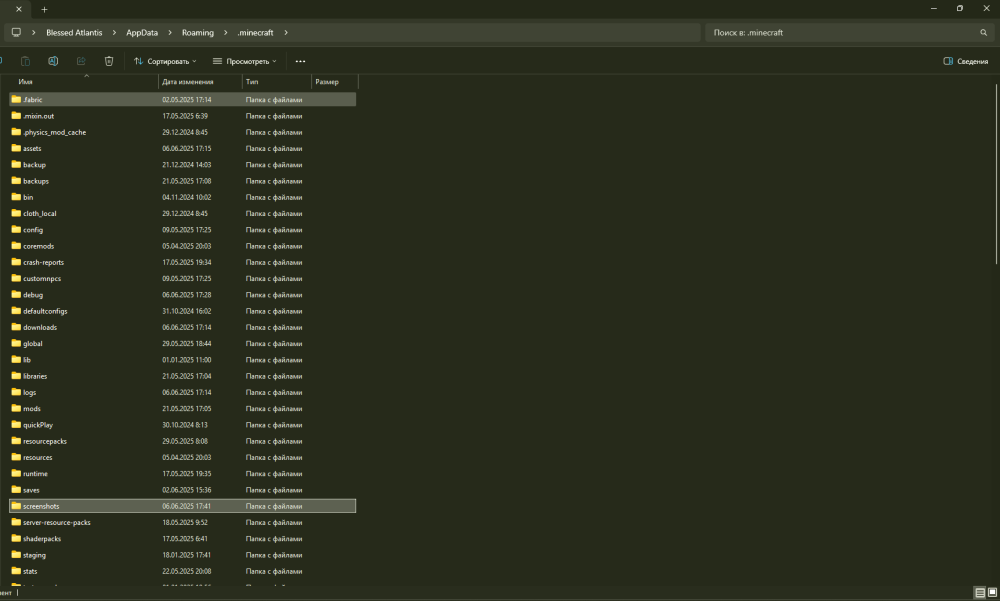Select the runtime folder
The height and width of the screenshot is (601, 1000).
pos(182,474)
